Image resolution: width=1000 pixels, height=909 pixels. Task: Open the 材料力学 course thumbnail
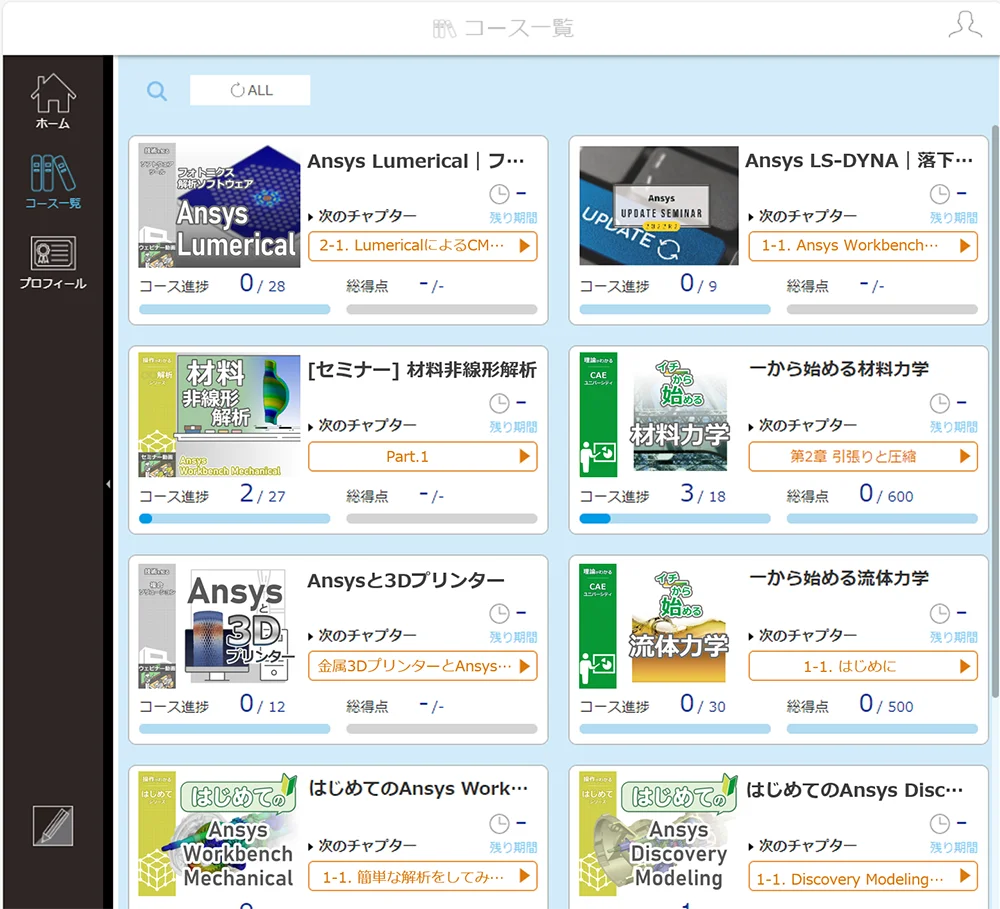tap(654, 415)
